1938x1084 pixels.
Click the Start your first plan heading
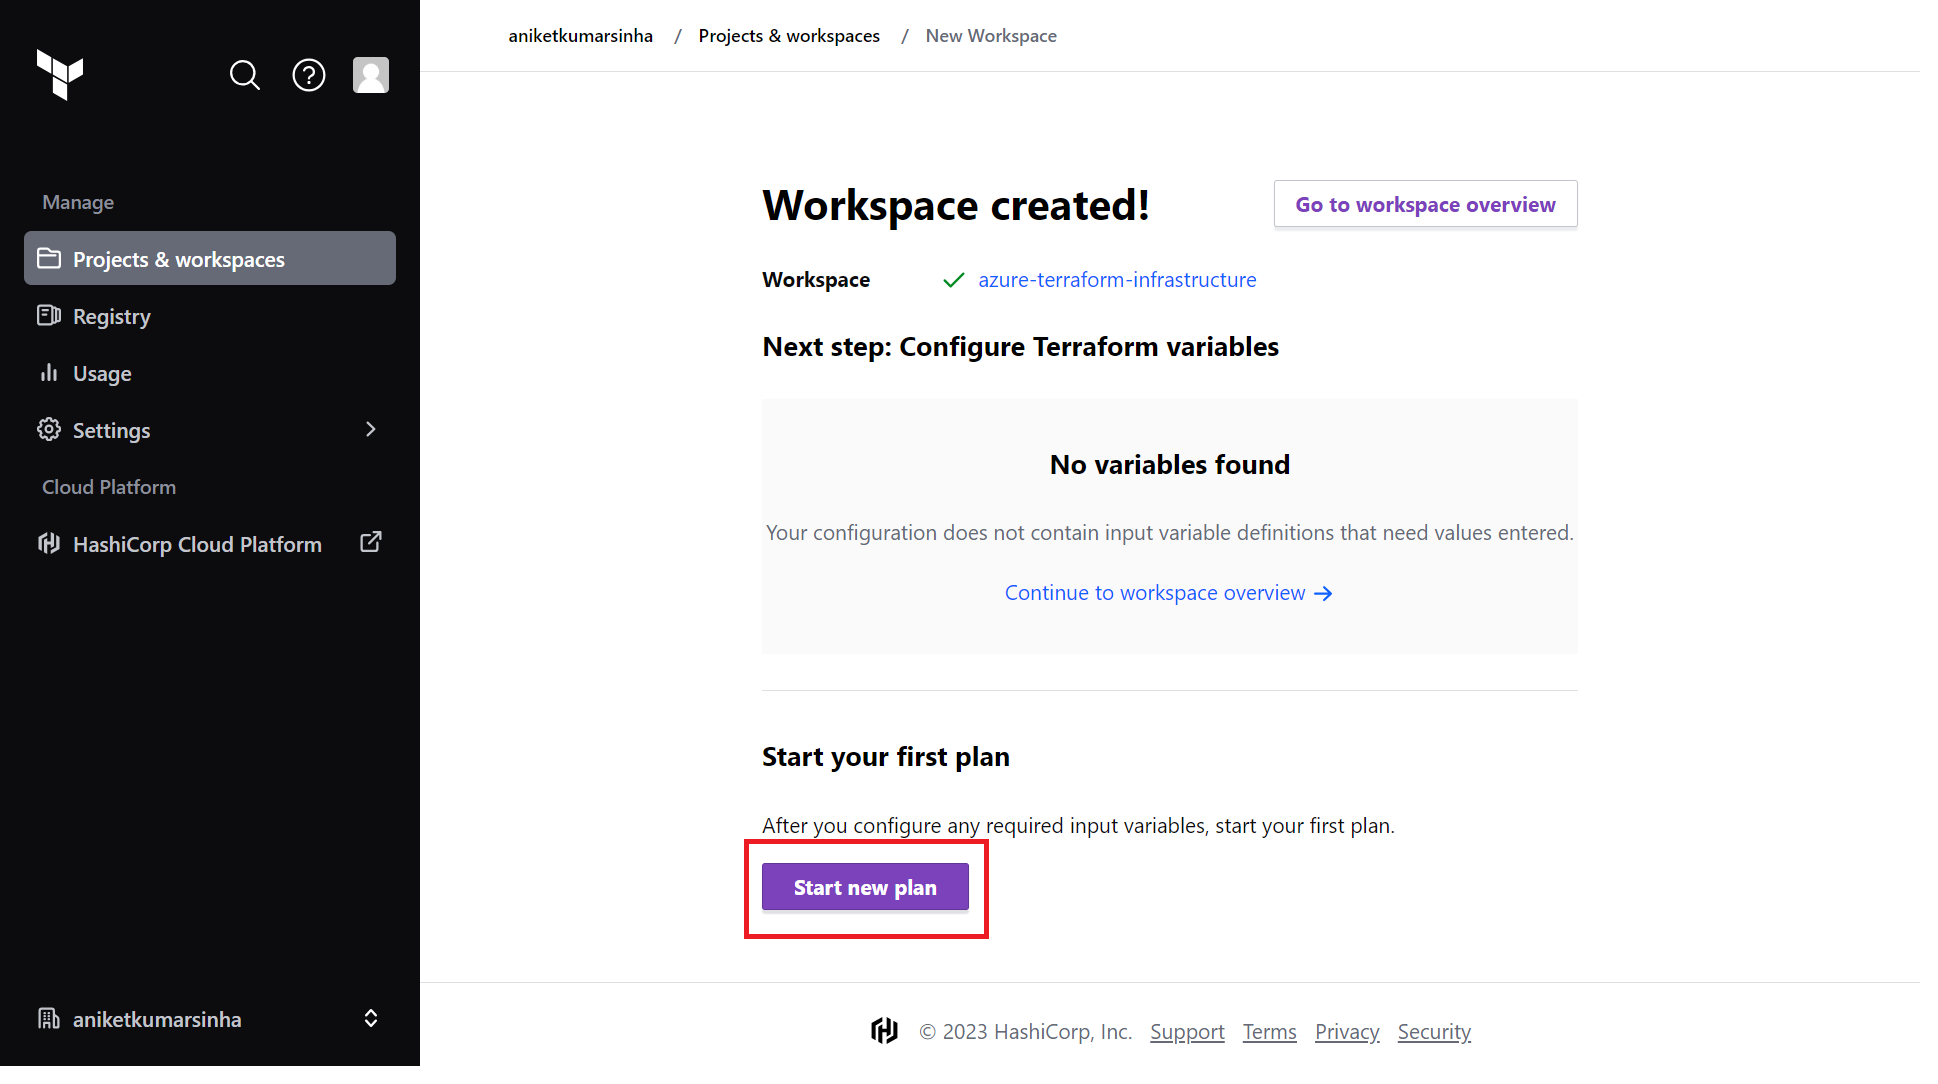(x=886, y=757)
